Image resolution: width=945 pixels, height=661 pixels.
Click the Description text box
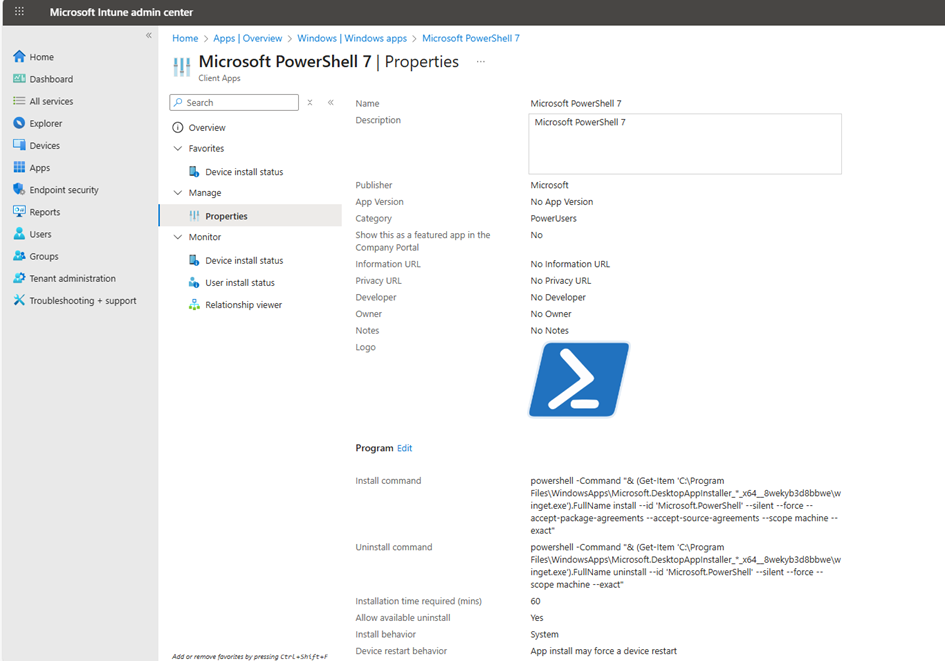point(685,144)
